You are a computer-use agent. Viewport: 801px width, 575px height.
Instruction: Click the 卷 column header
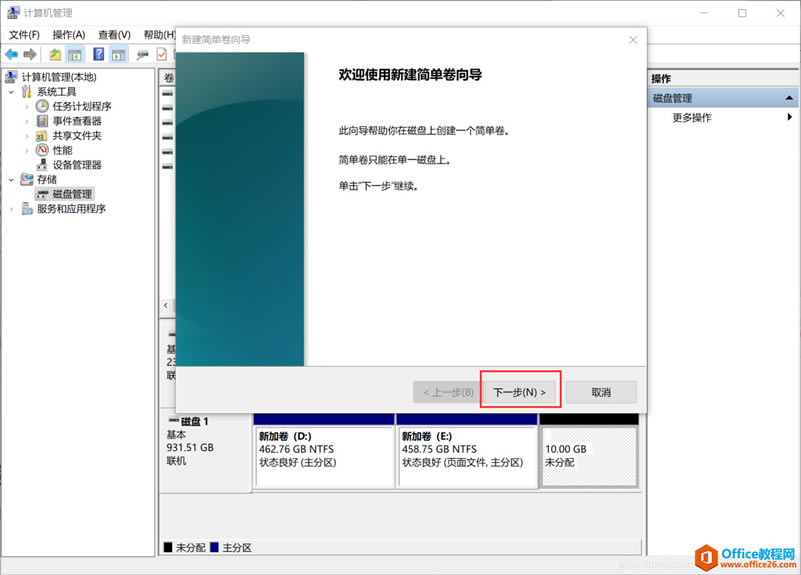tap(169, 78)
